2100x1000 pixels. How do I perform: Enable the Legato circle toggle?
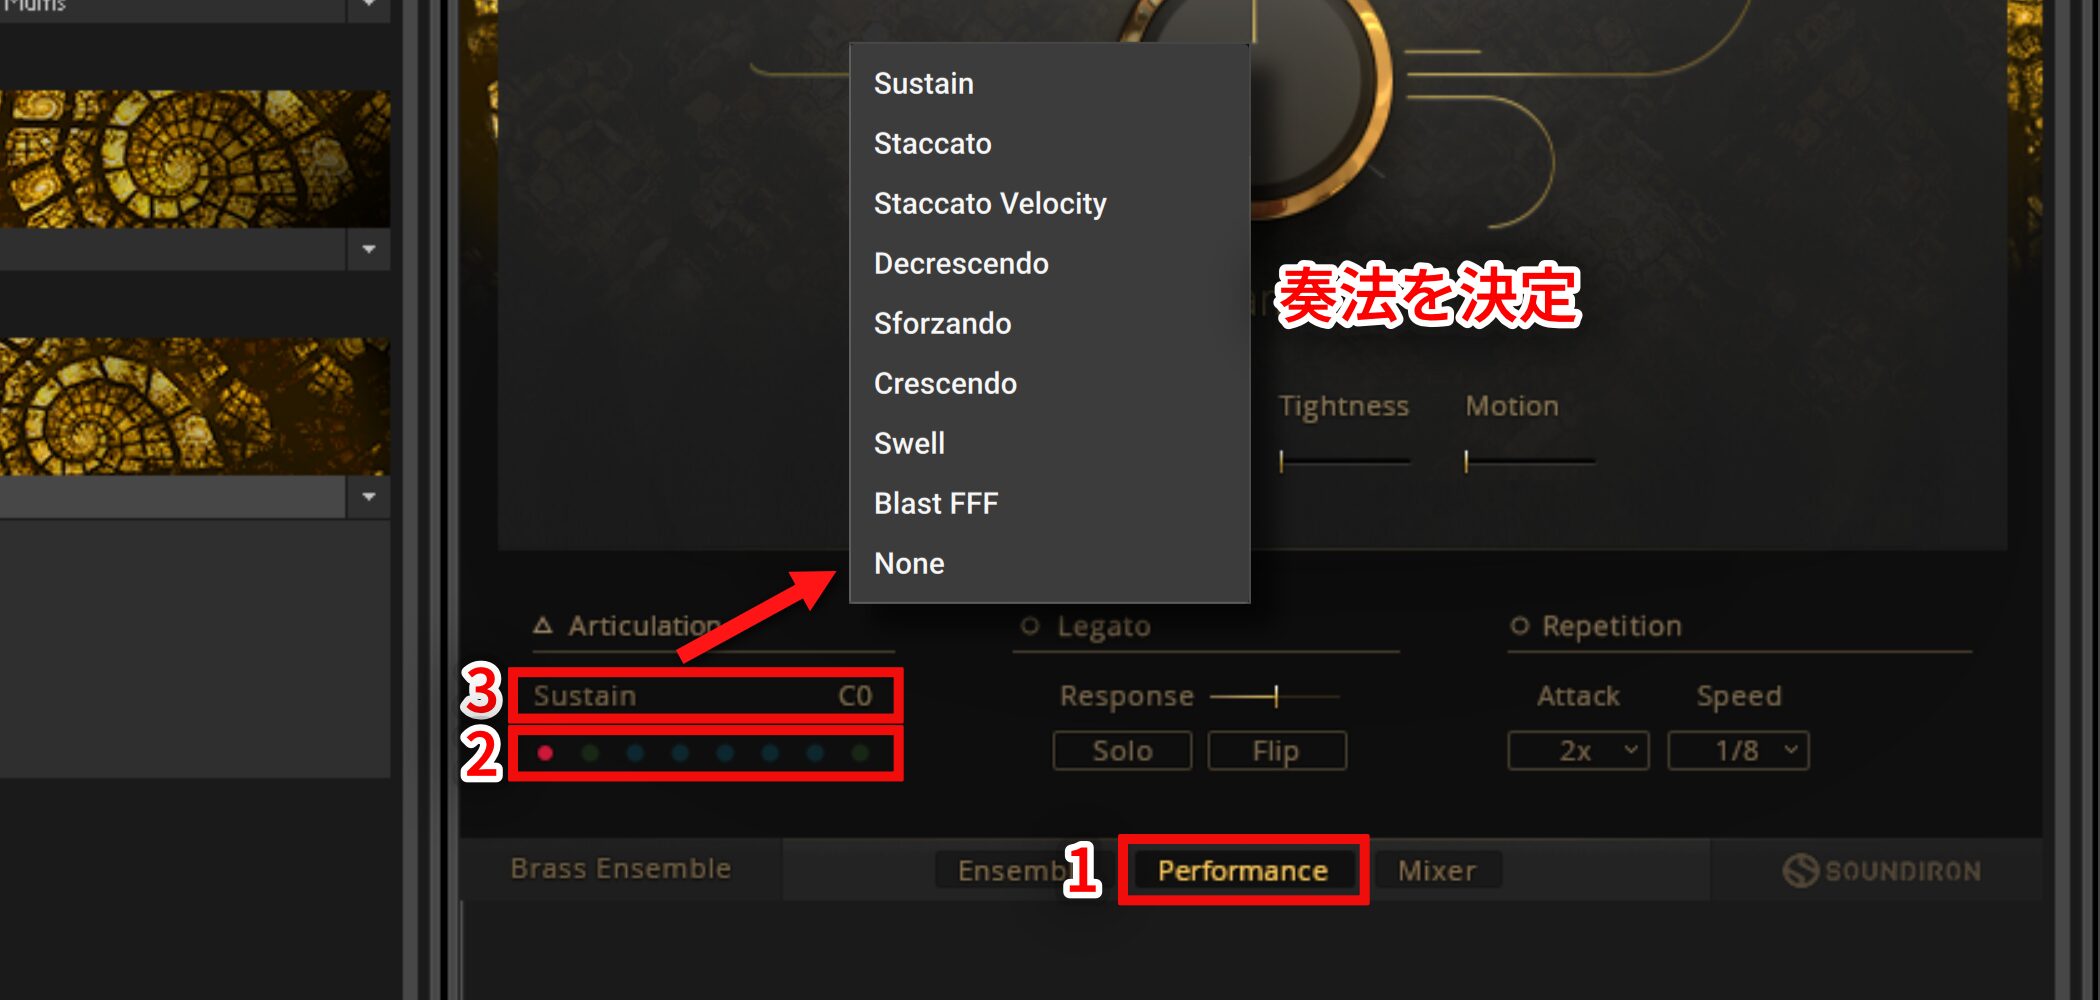[1030, 626]
